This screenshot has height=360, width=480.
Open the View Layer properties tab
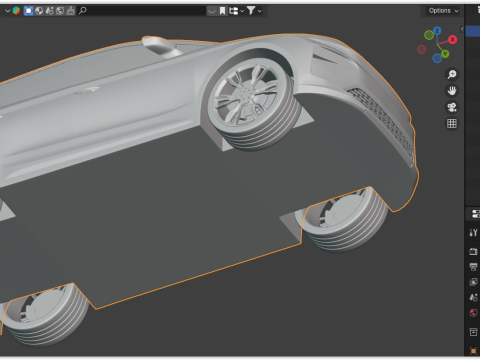click(x=473, y=282)
